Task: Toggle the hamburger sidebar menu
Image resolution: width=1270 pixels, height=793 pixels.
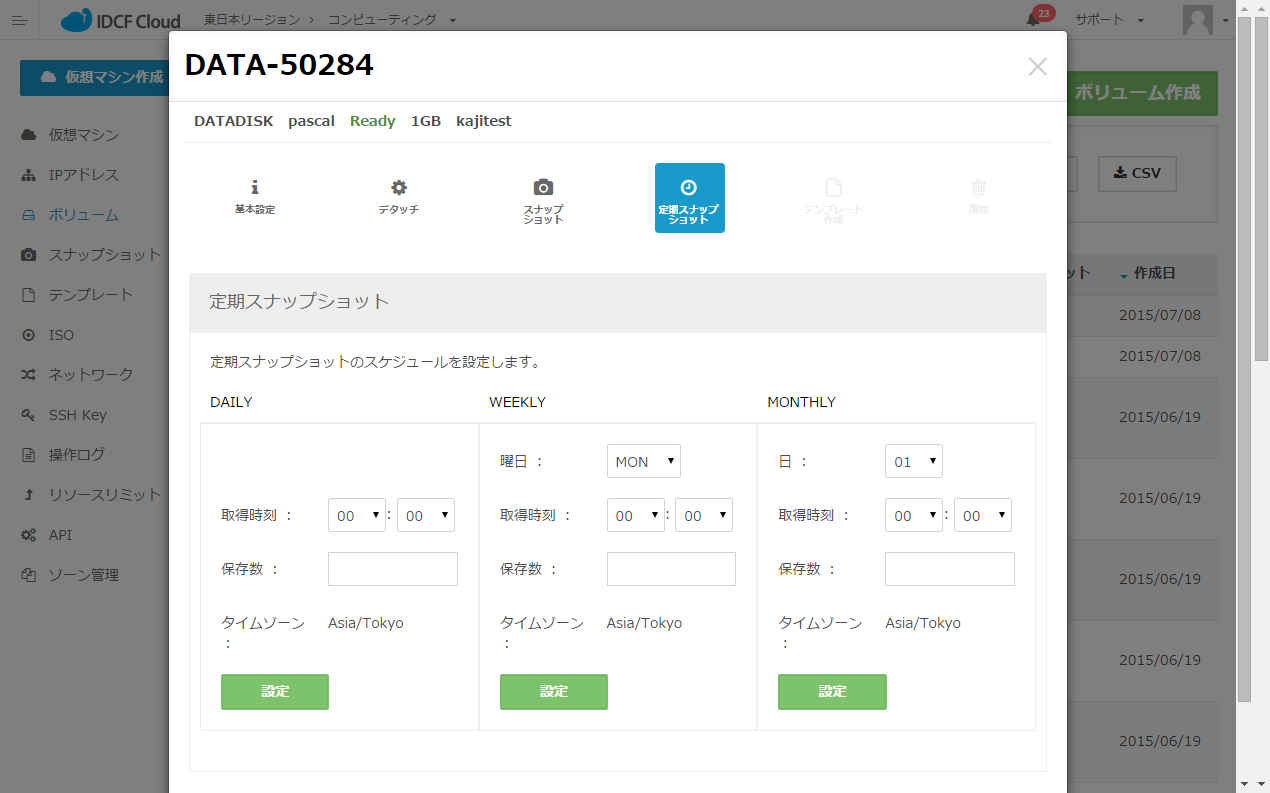Action: pyautogui.click(x=20, y=20)
